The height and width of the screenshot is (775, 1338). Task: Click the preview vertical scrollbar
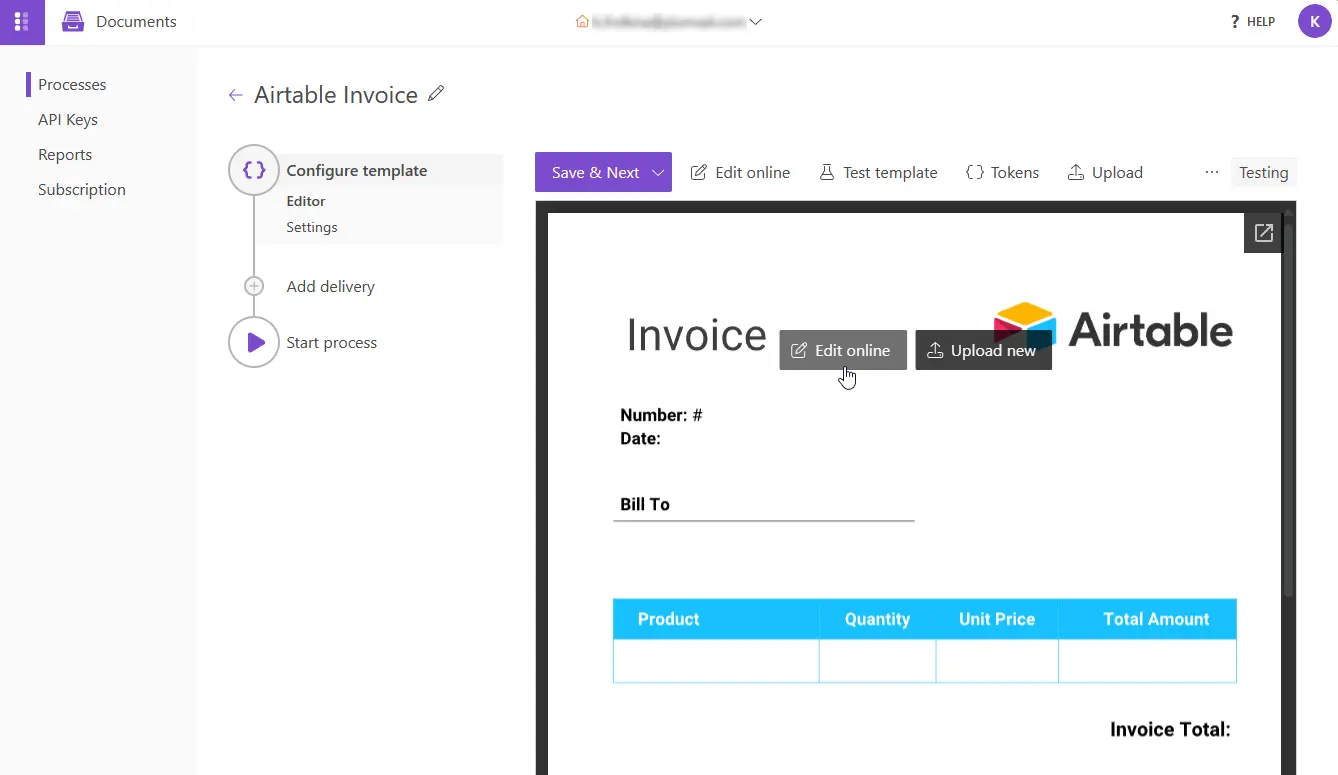[1289, 410]
